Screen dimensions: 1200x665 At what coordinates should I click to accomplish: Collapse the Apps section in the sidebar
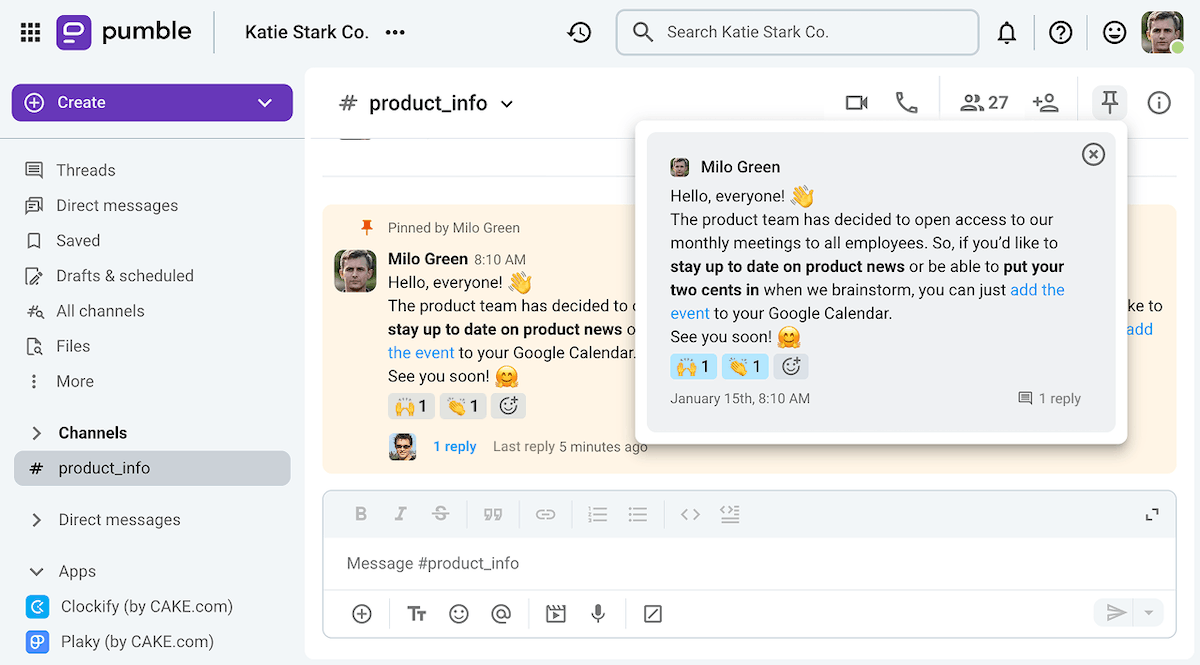pyautogui.click(x=37, y=571)
